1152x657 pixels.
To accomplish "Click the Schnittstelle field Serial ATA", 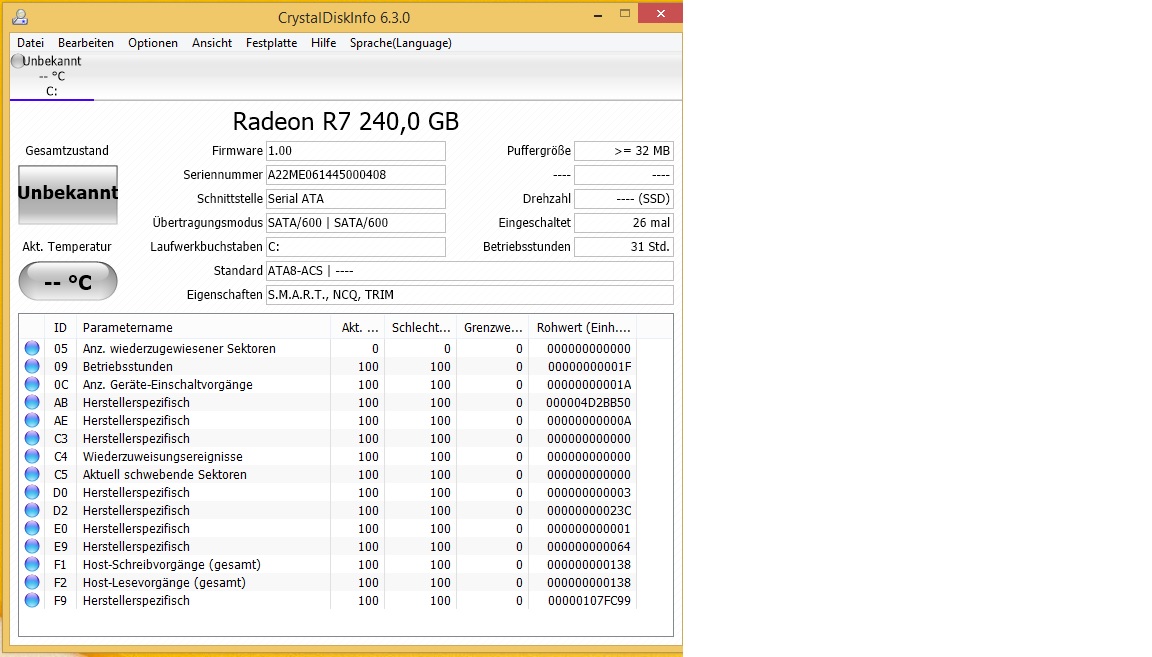I will 356,198.
